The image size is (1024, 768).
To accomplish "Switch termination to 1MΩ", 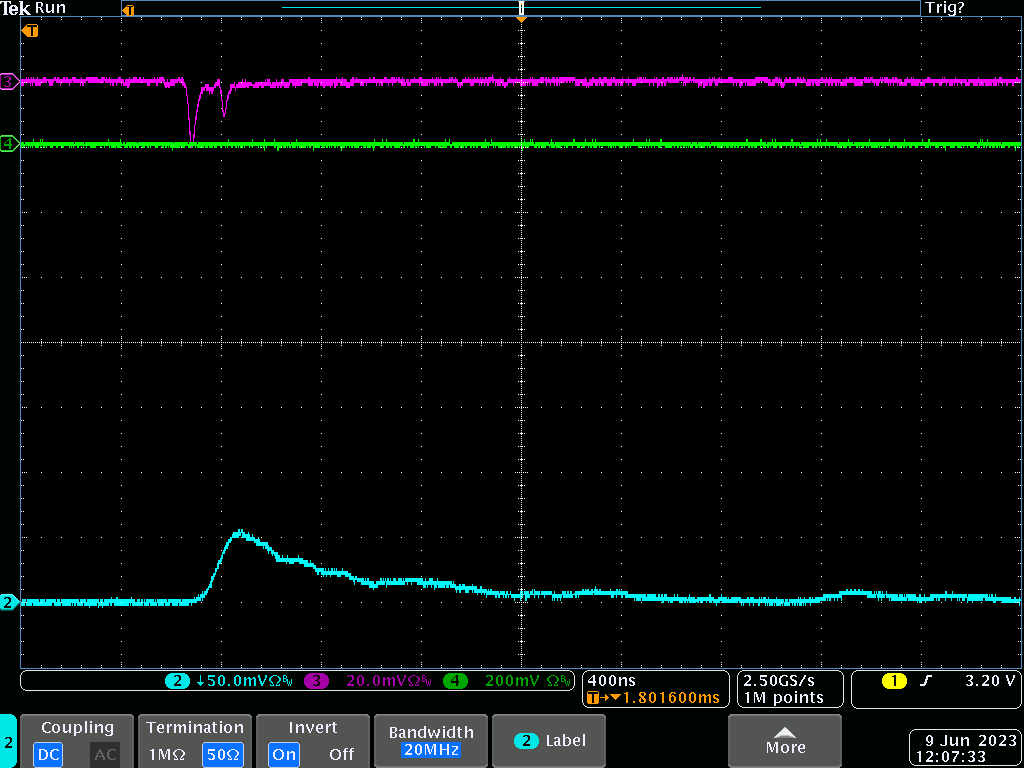I will (x=165, y=754).
